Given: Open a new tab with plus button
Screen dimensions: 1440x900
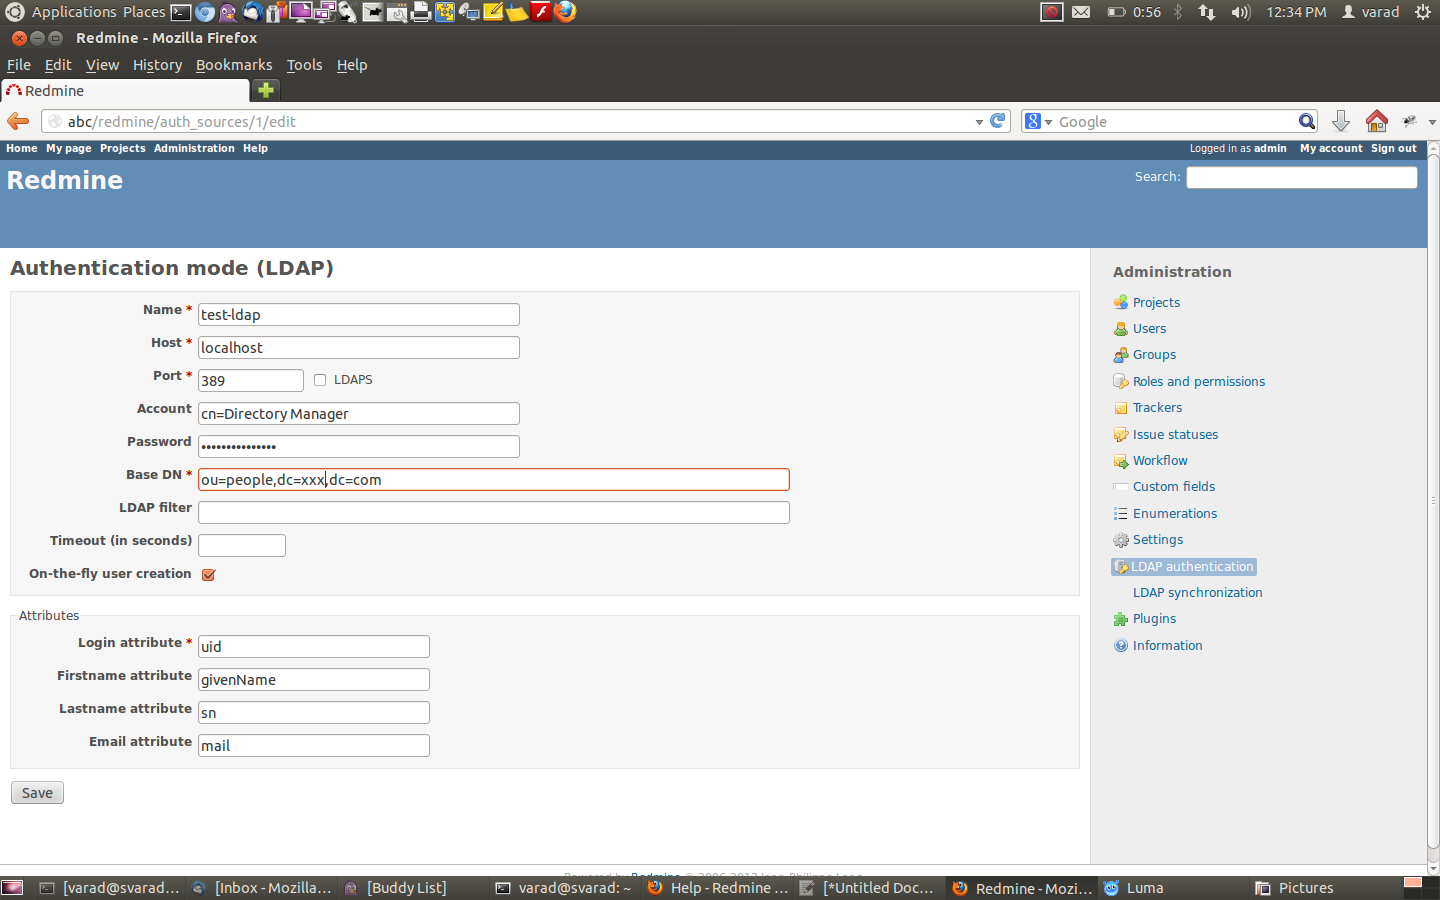Looking at the screenshot, I should [266, 90].
